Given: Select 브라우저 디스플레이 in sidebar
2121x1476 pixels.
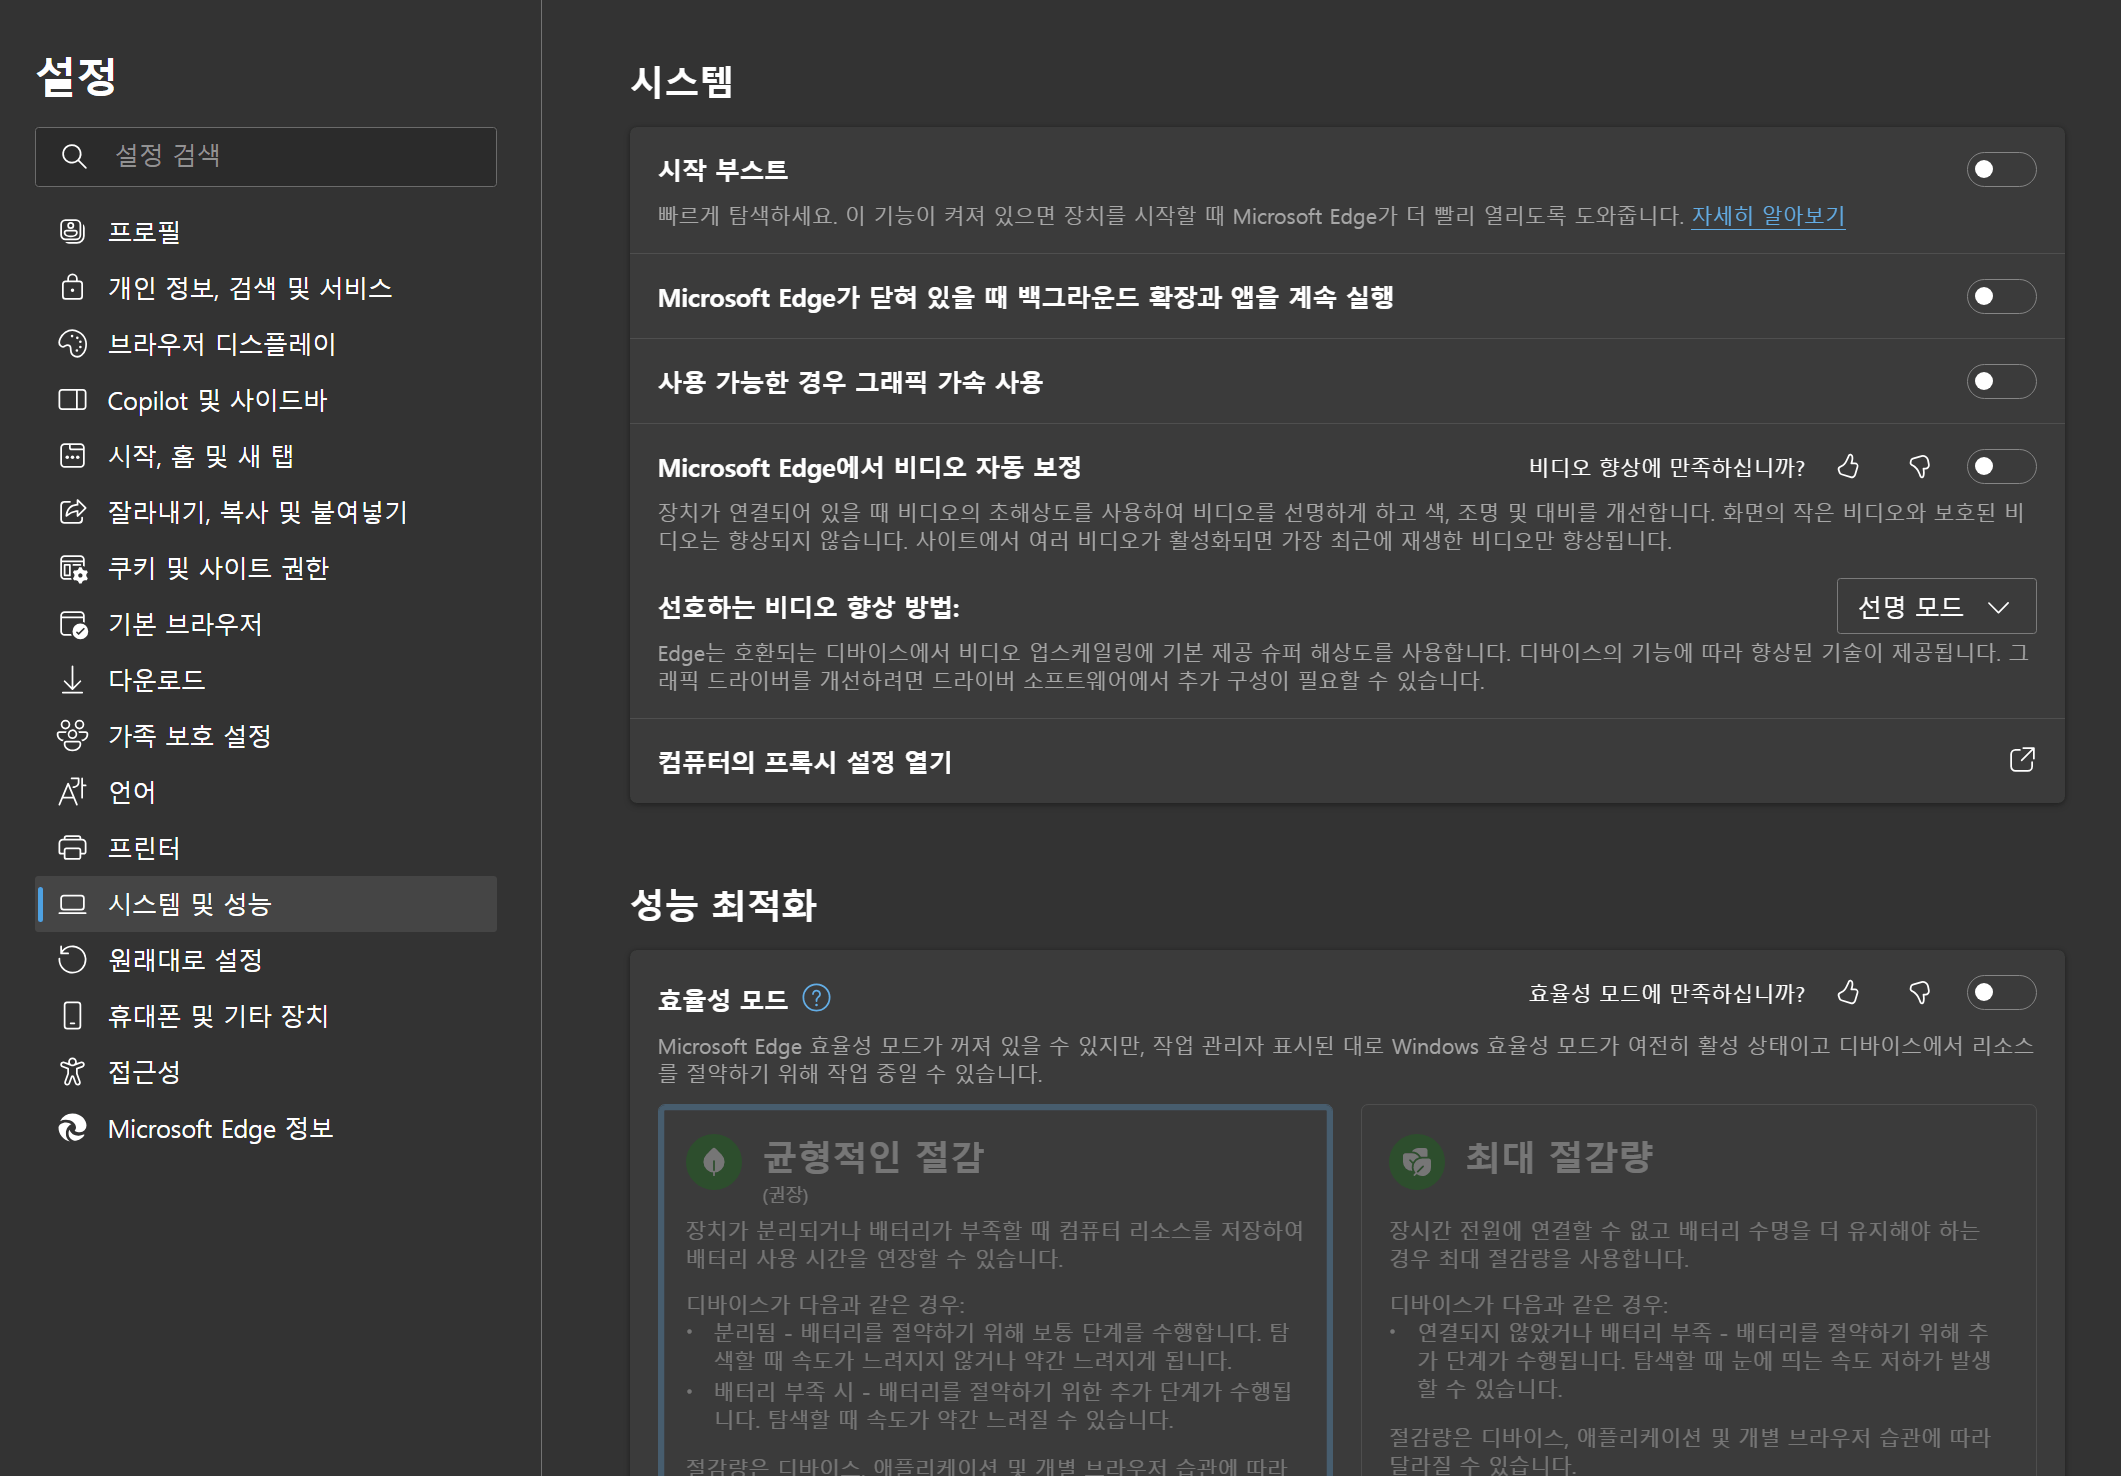Looking at the screenshot, I should pyautogui.click(x=221, y=344).
